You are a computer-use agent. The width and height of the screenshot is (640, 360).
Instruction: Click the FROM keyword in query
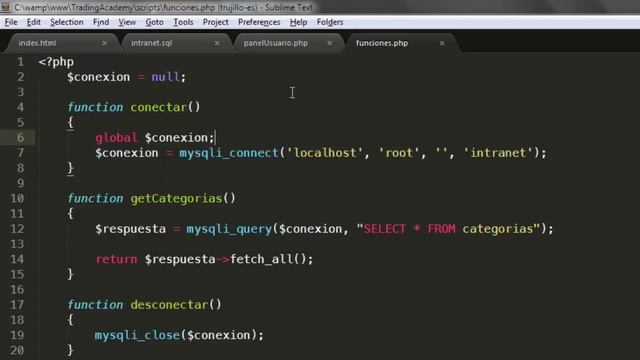(441, 229)
